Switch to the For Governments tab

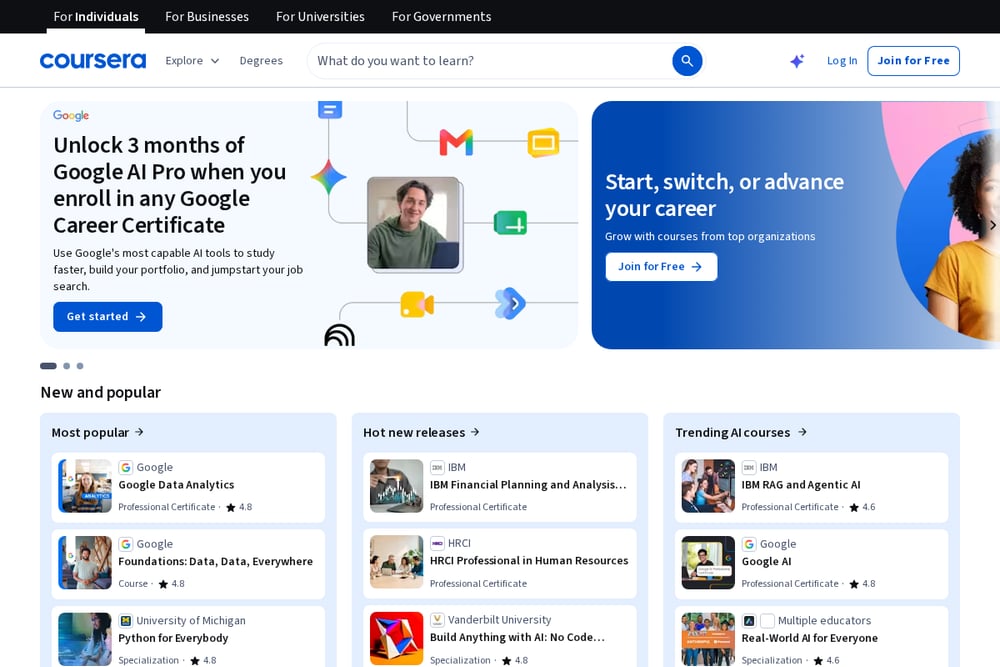[x=441, y=17]
